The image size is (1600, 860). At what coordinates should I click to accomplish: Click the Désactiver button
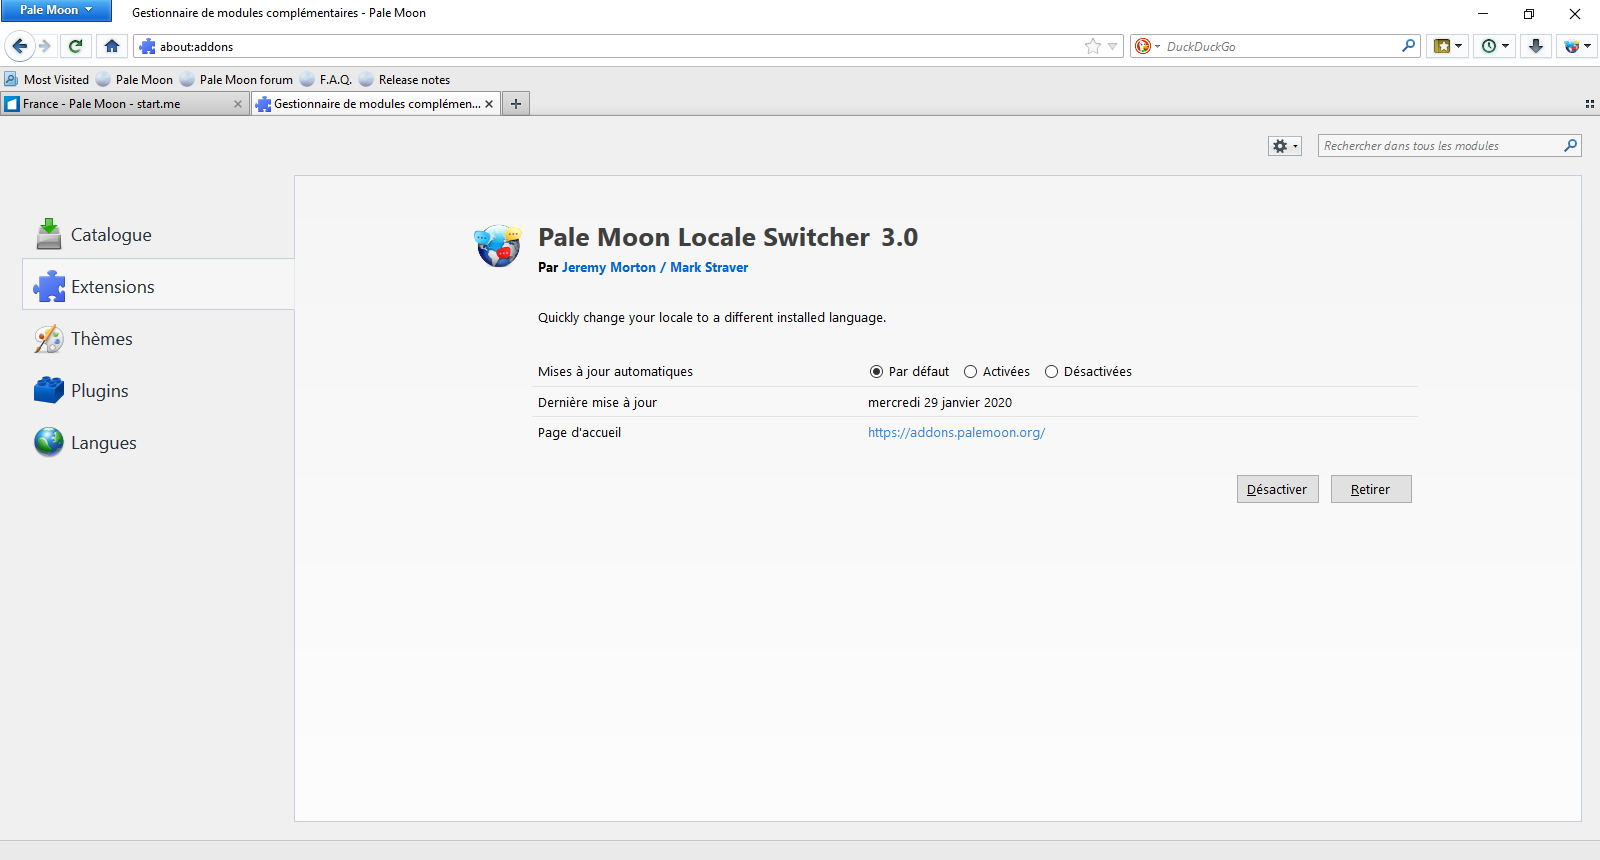[x=1278, y=489]
